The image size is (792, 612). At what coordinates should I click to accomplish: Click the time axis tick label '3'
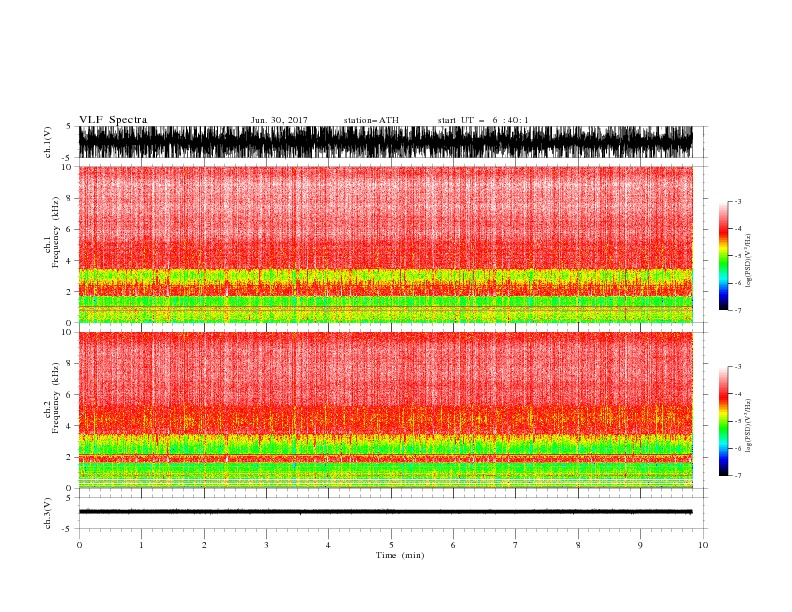click(266, 545)
